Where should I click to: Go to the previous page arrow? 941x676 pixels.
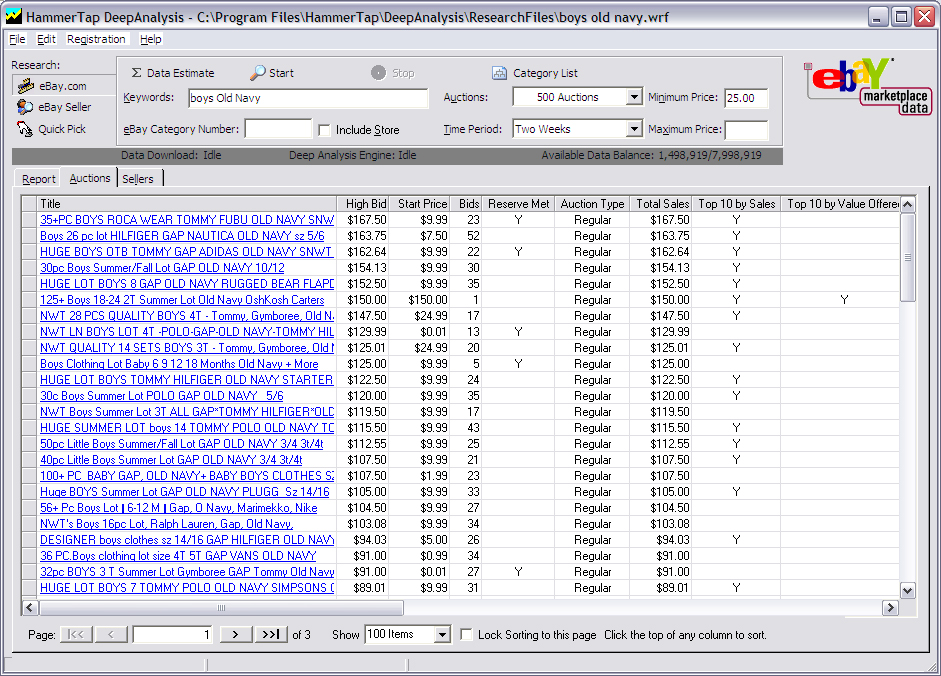110,634
